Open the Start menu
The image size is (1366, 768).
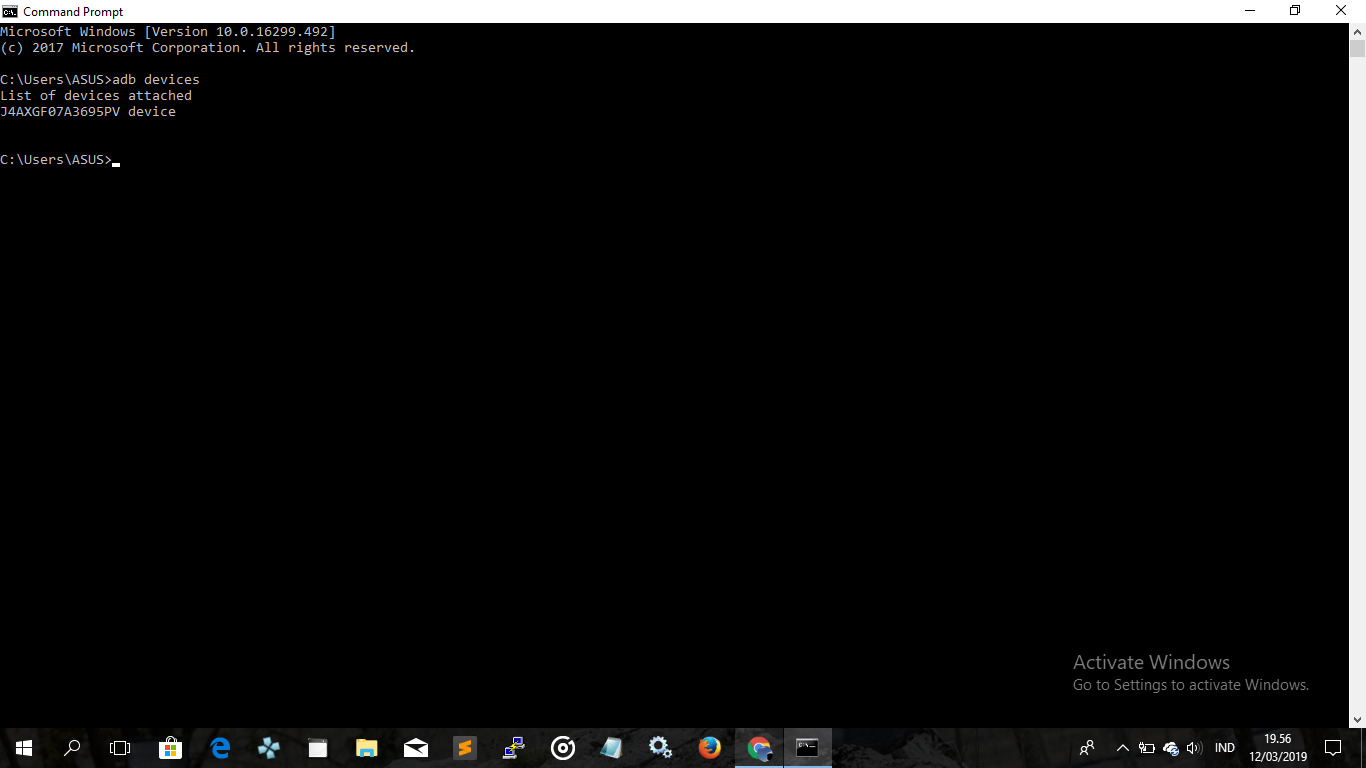pyautogui.click(x=23, y=747)
